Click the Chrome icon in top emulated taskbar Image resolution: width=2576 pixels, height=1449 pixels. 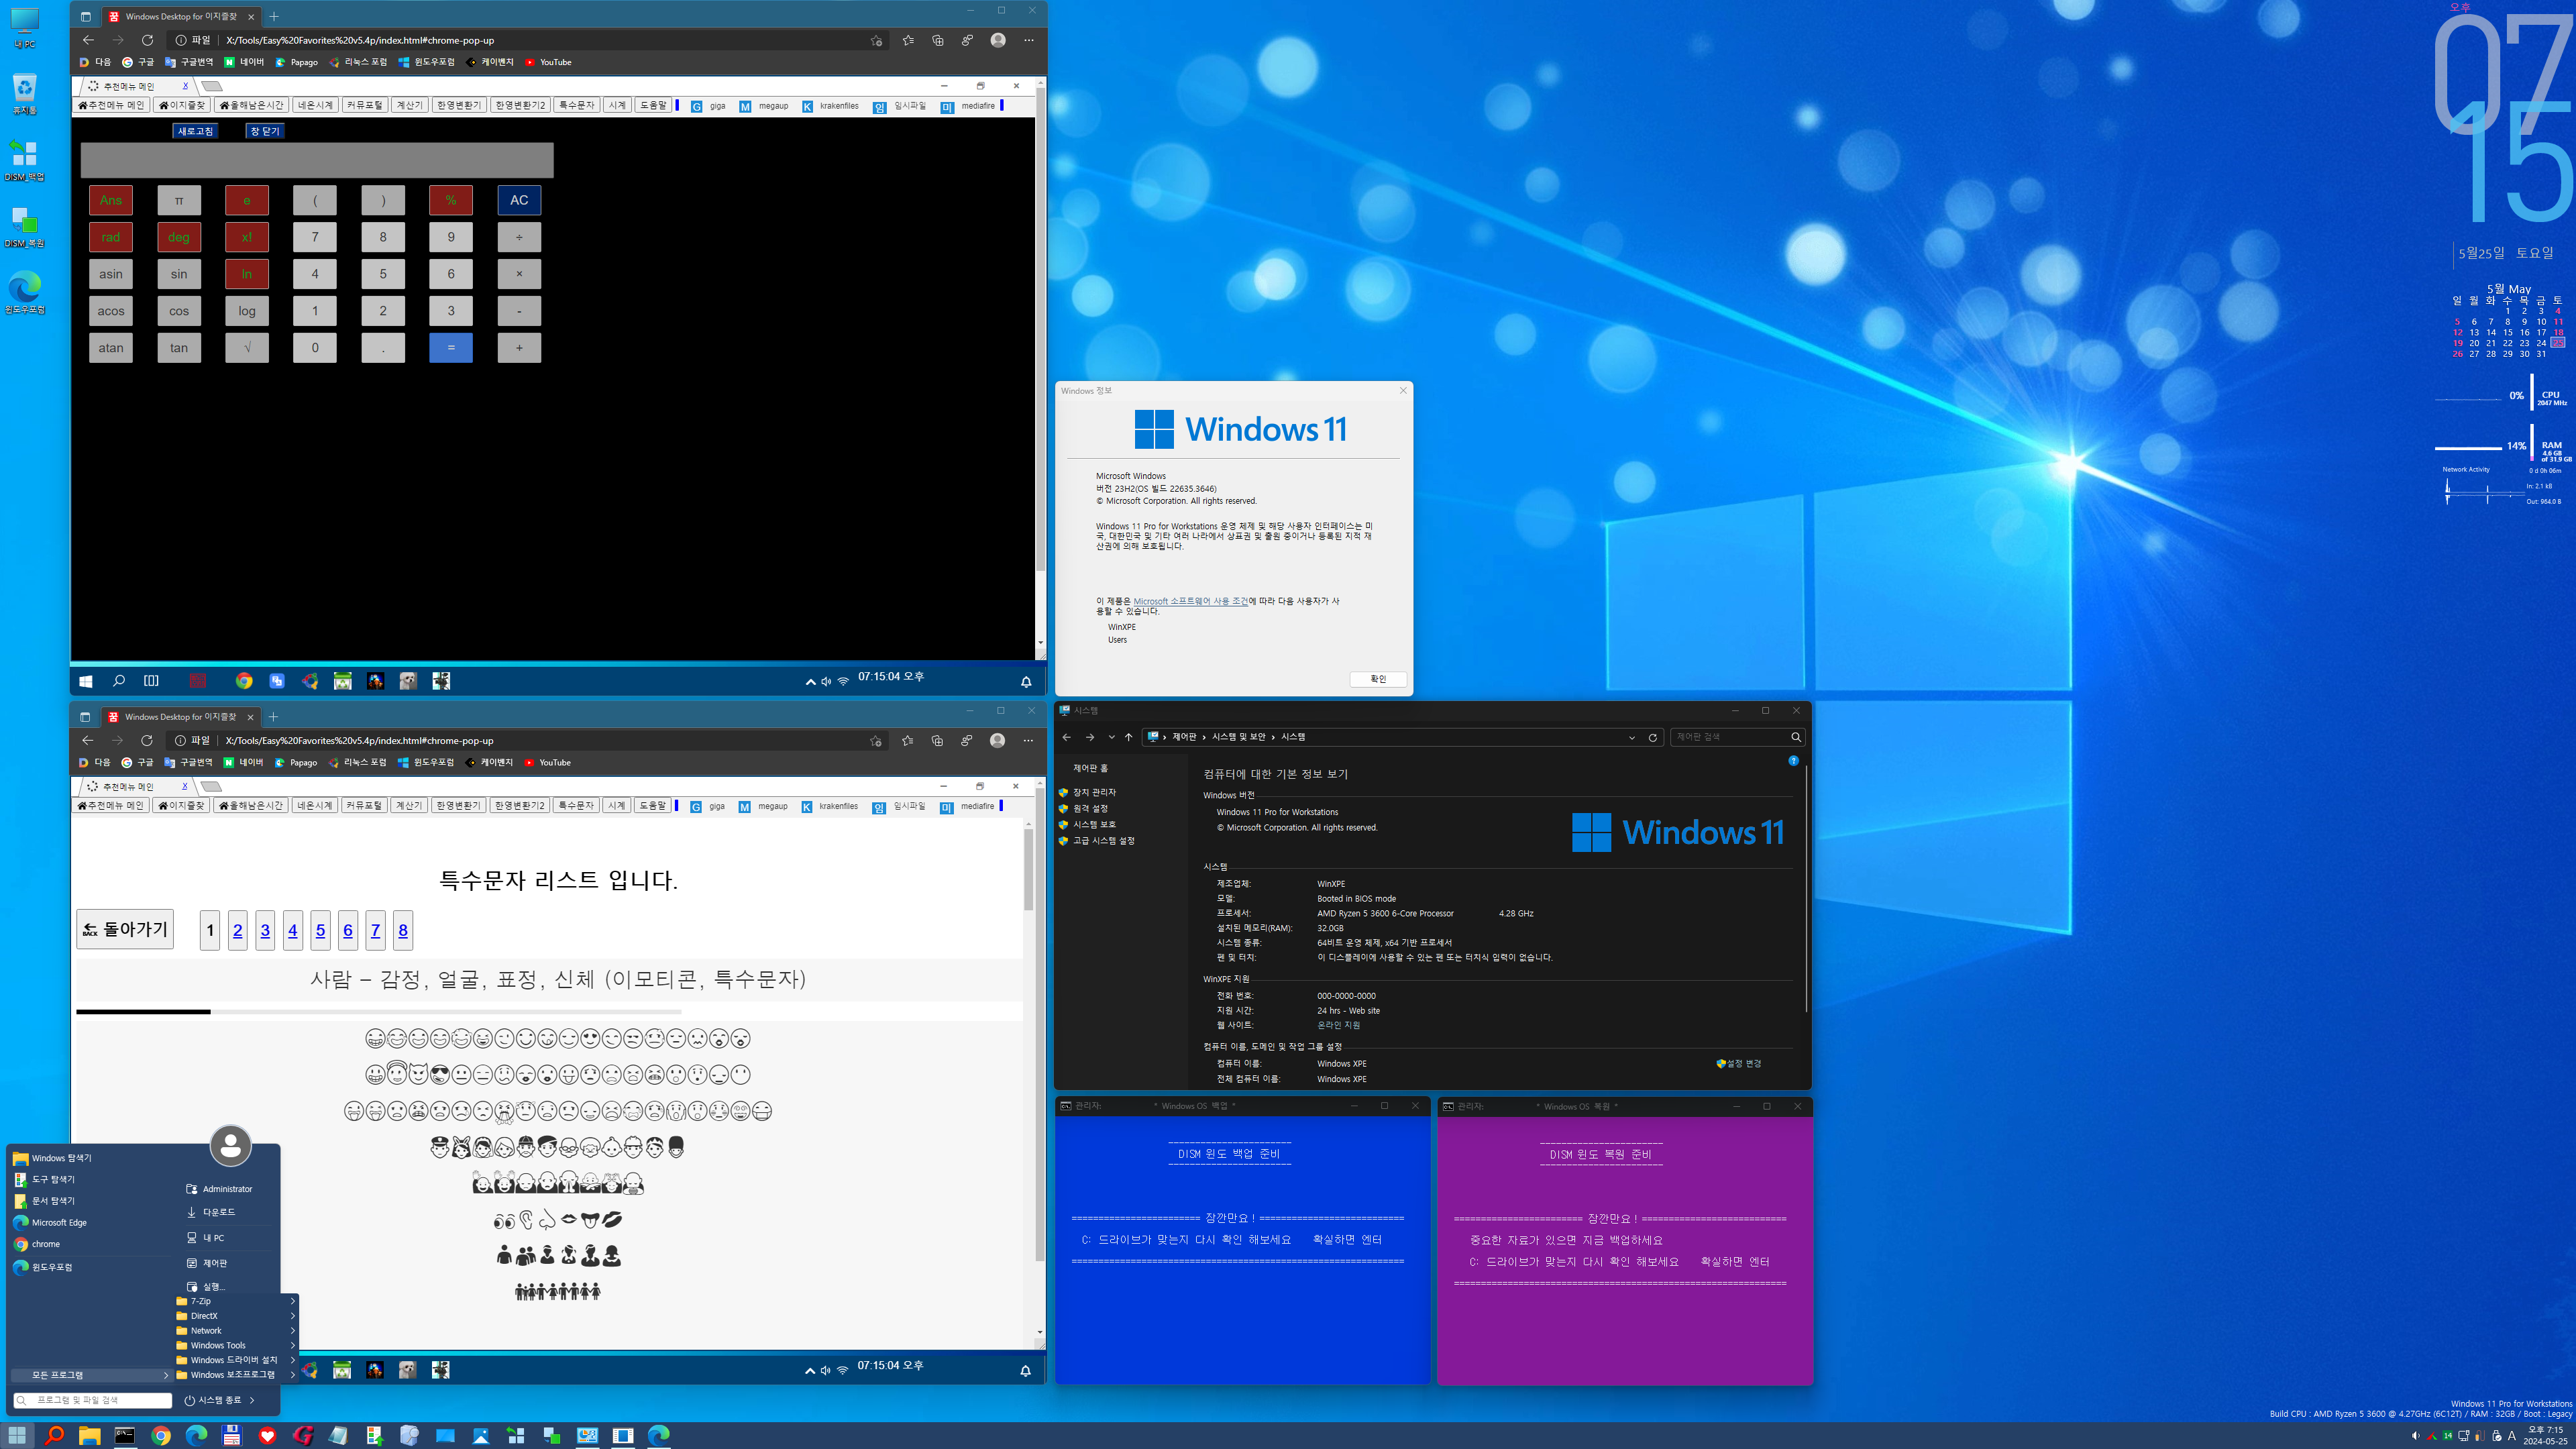point(244,681)
